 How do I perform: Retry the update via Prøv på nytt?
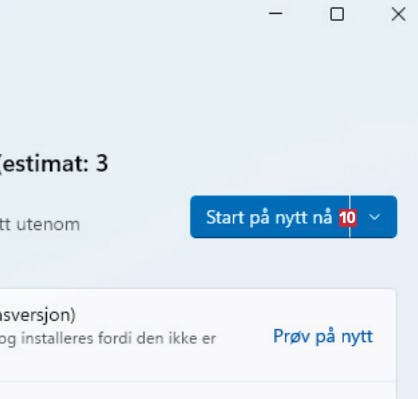323,336
